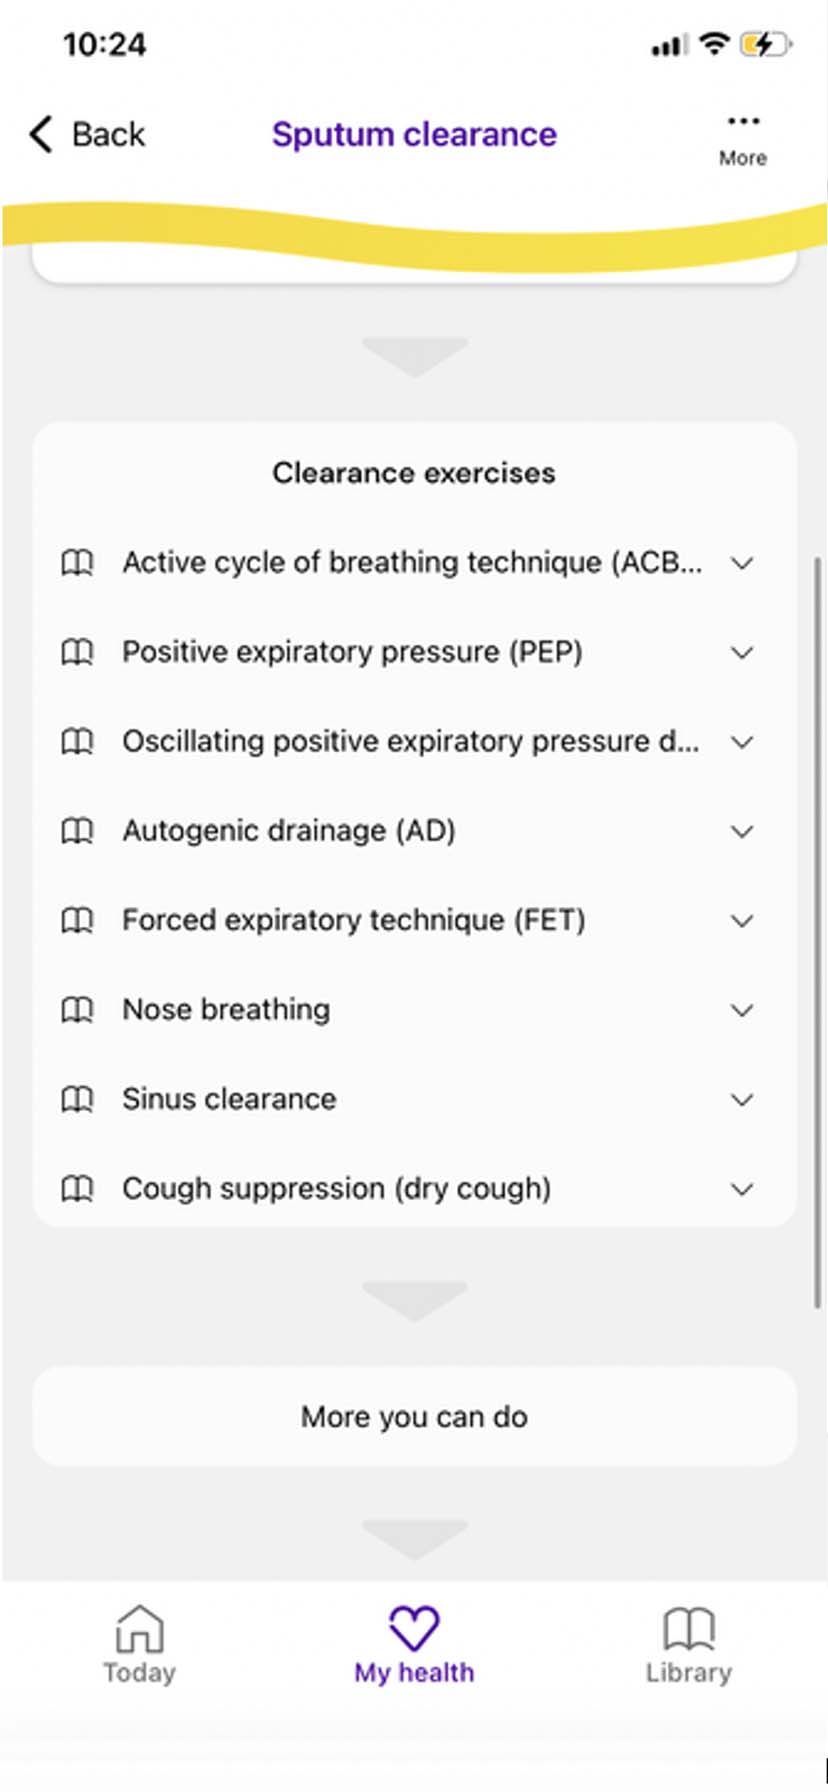This screenshot has height=1792, width=828.
Task: Open the book icon next to Cough suppression
Action: [x=77, y=1189]
